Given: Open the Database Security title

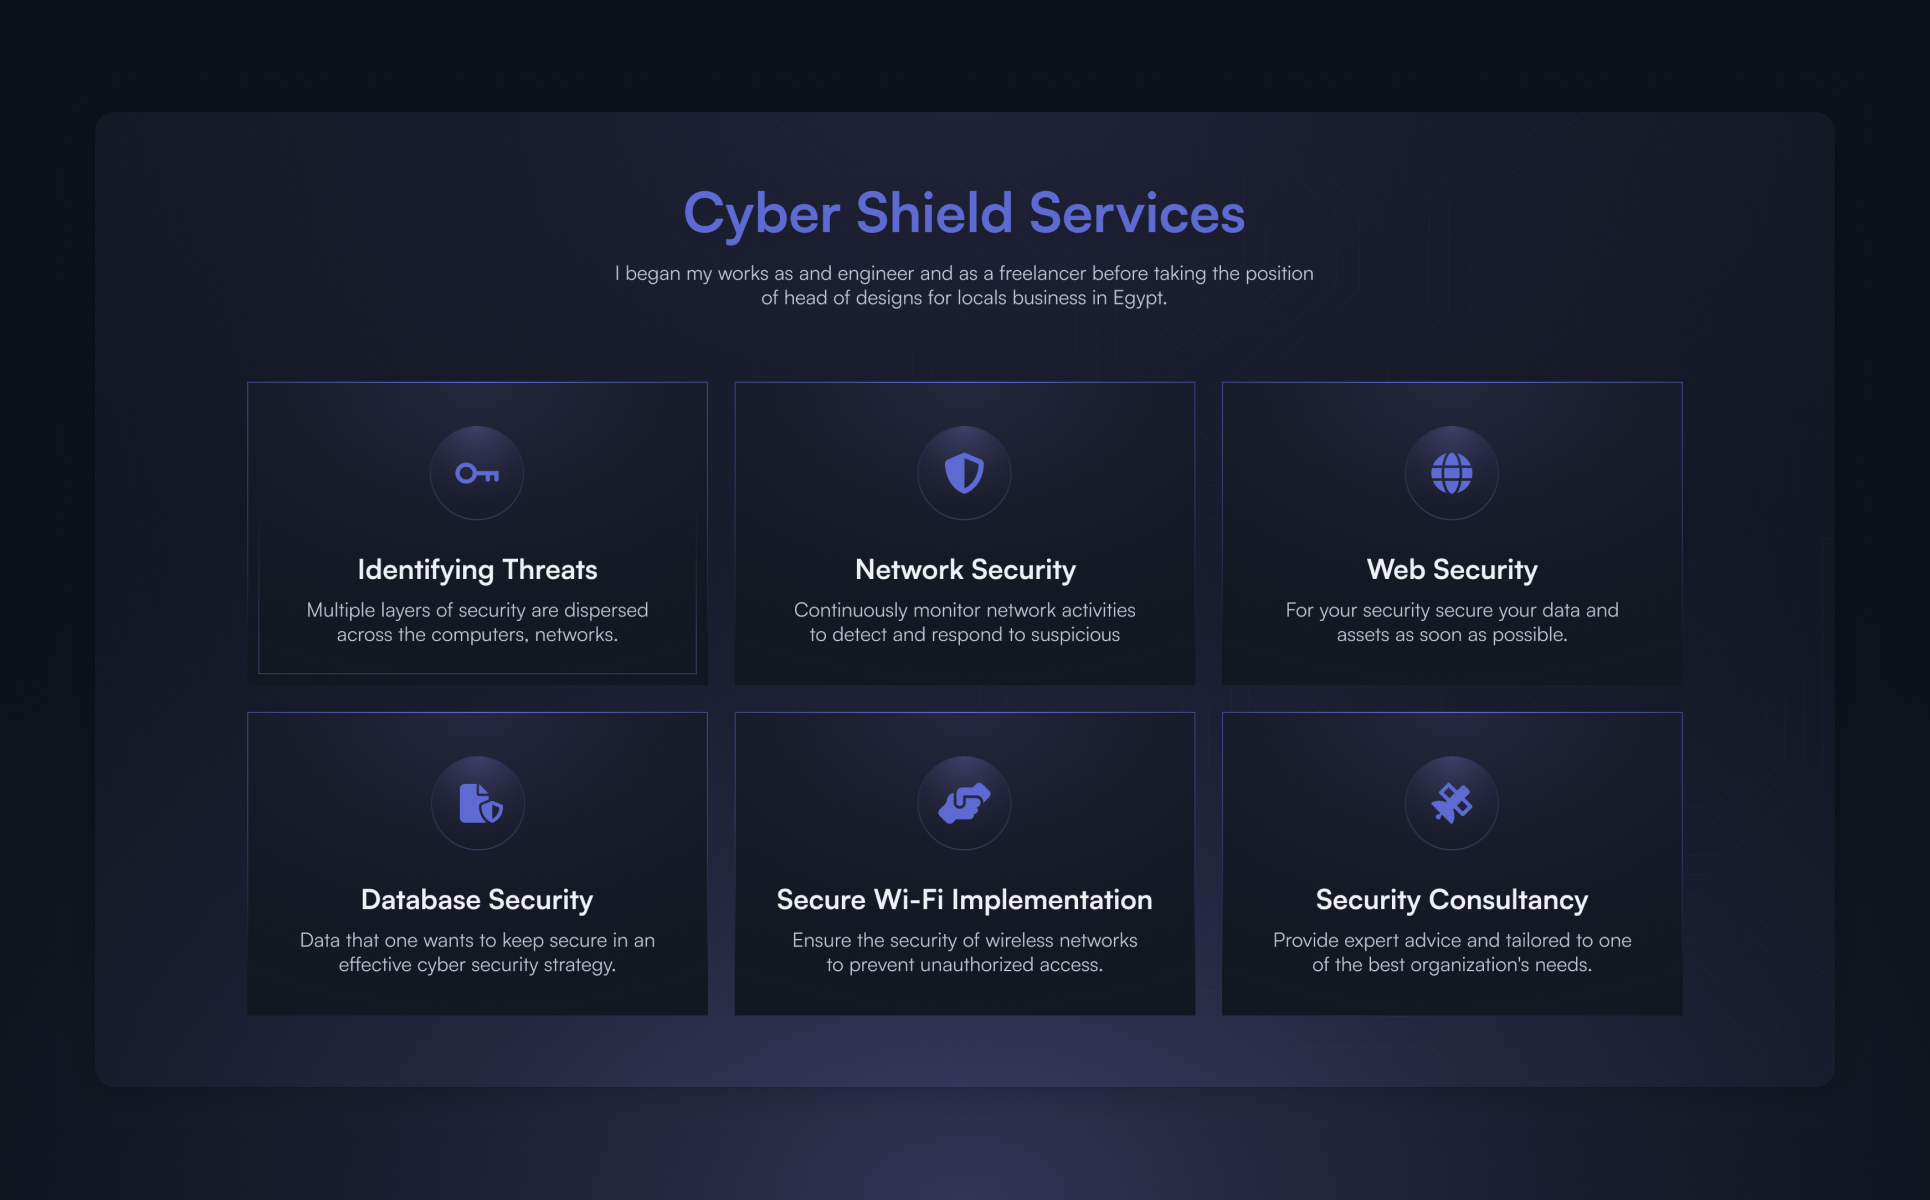Looking at the screenshot, I should click(x=477, y=899).
